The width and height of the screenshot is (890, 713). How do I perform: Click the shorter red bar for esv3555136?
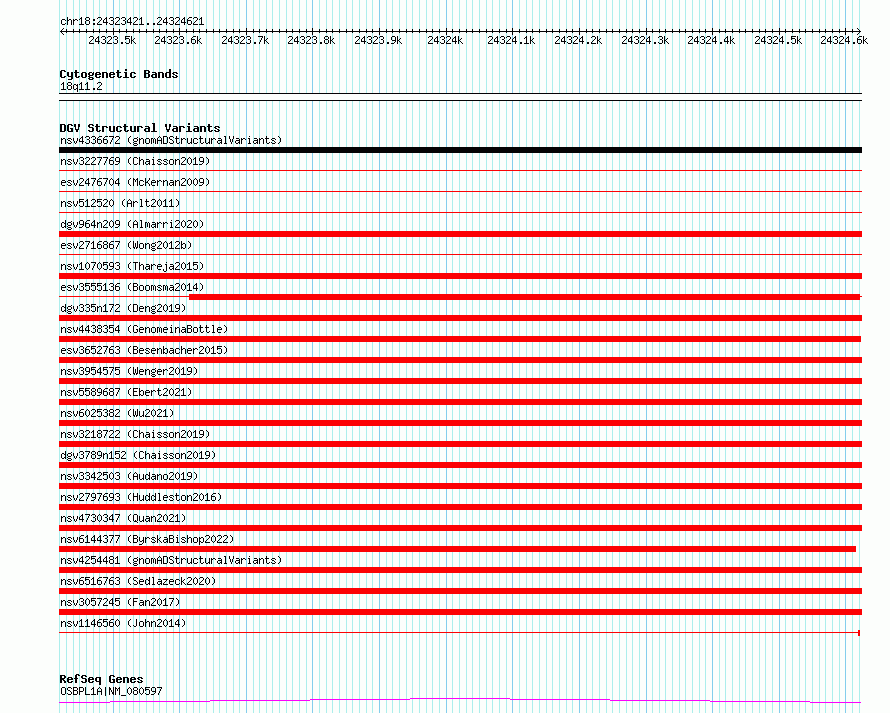click(x=525, y=297)
